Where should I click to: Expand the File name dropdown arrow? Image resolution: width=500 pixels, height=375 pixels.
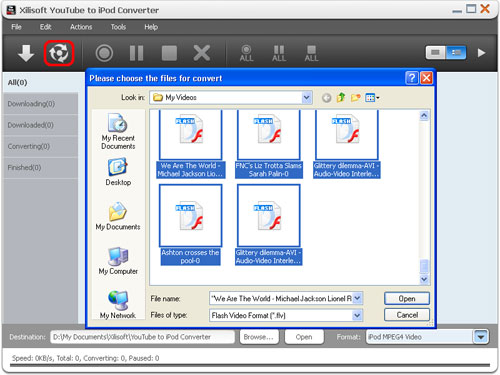click(x=357, y=298)
